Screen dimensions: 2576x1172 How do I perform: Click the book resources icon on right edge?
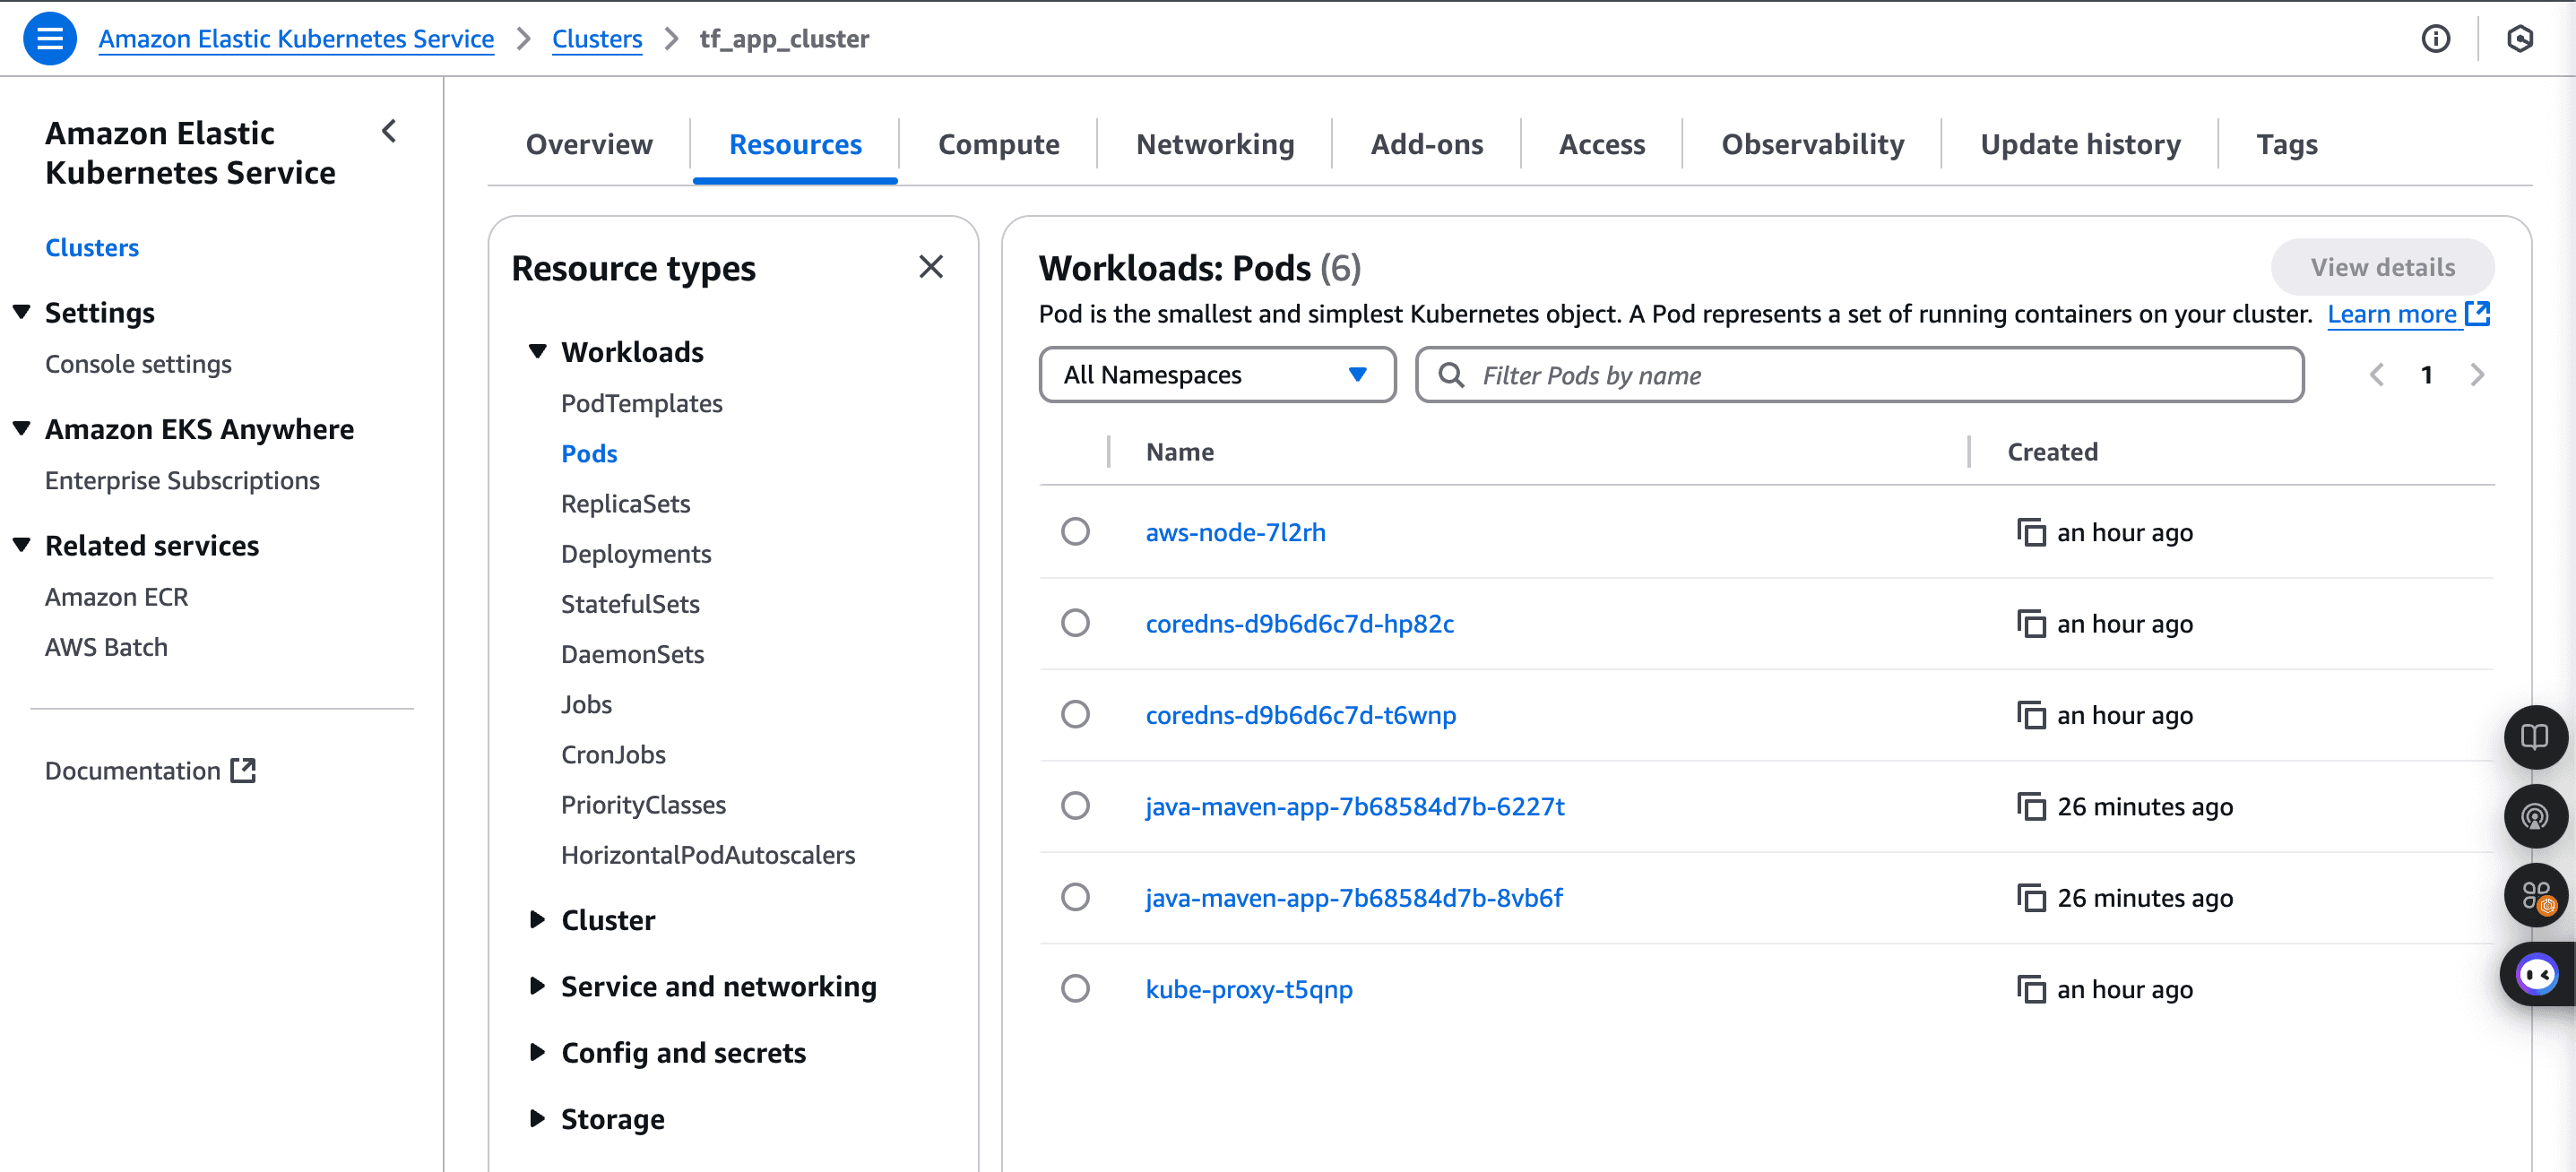coord(2536,737)
